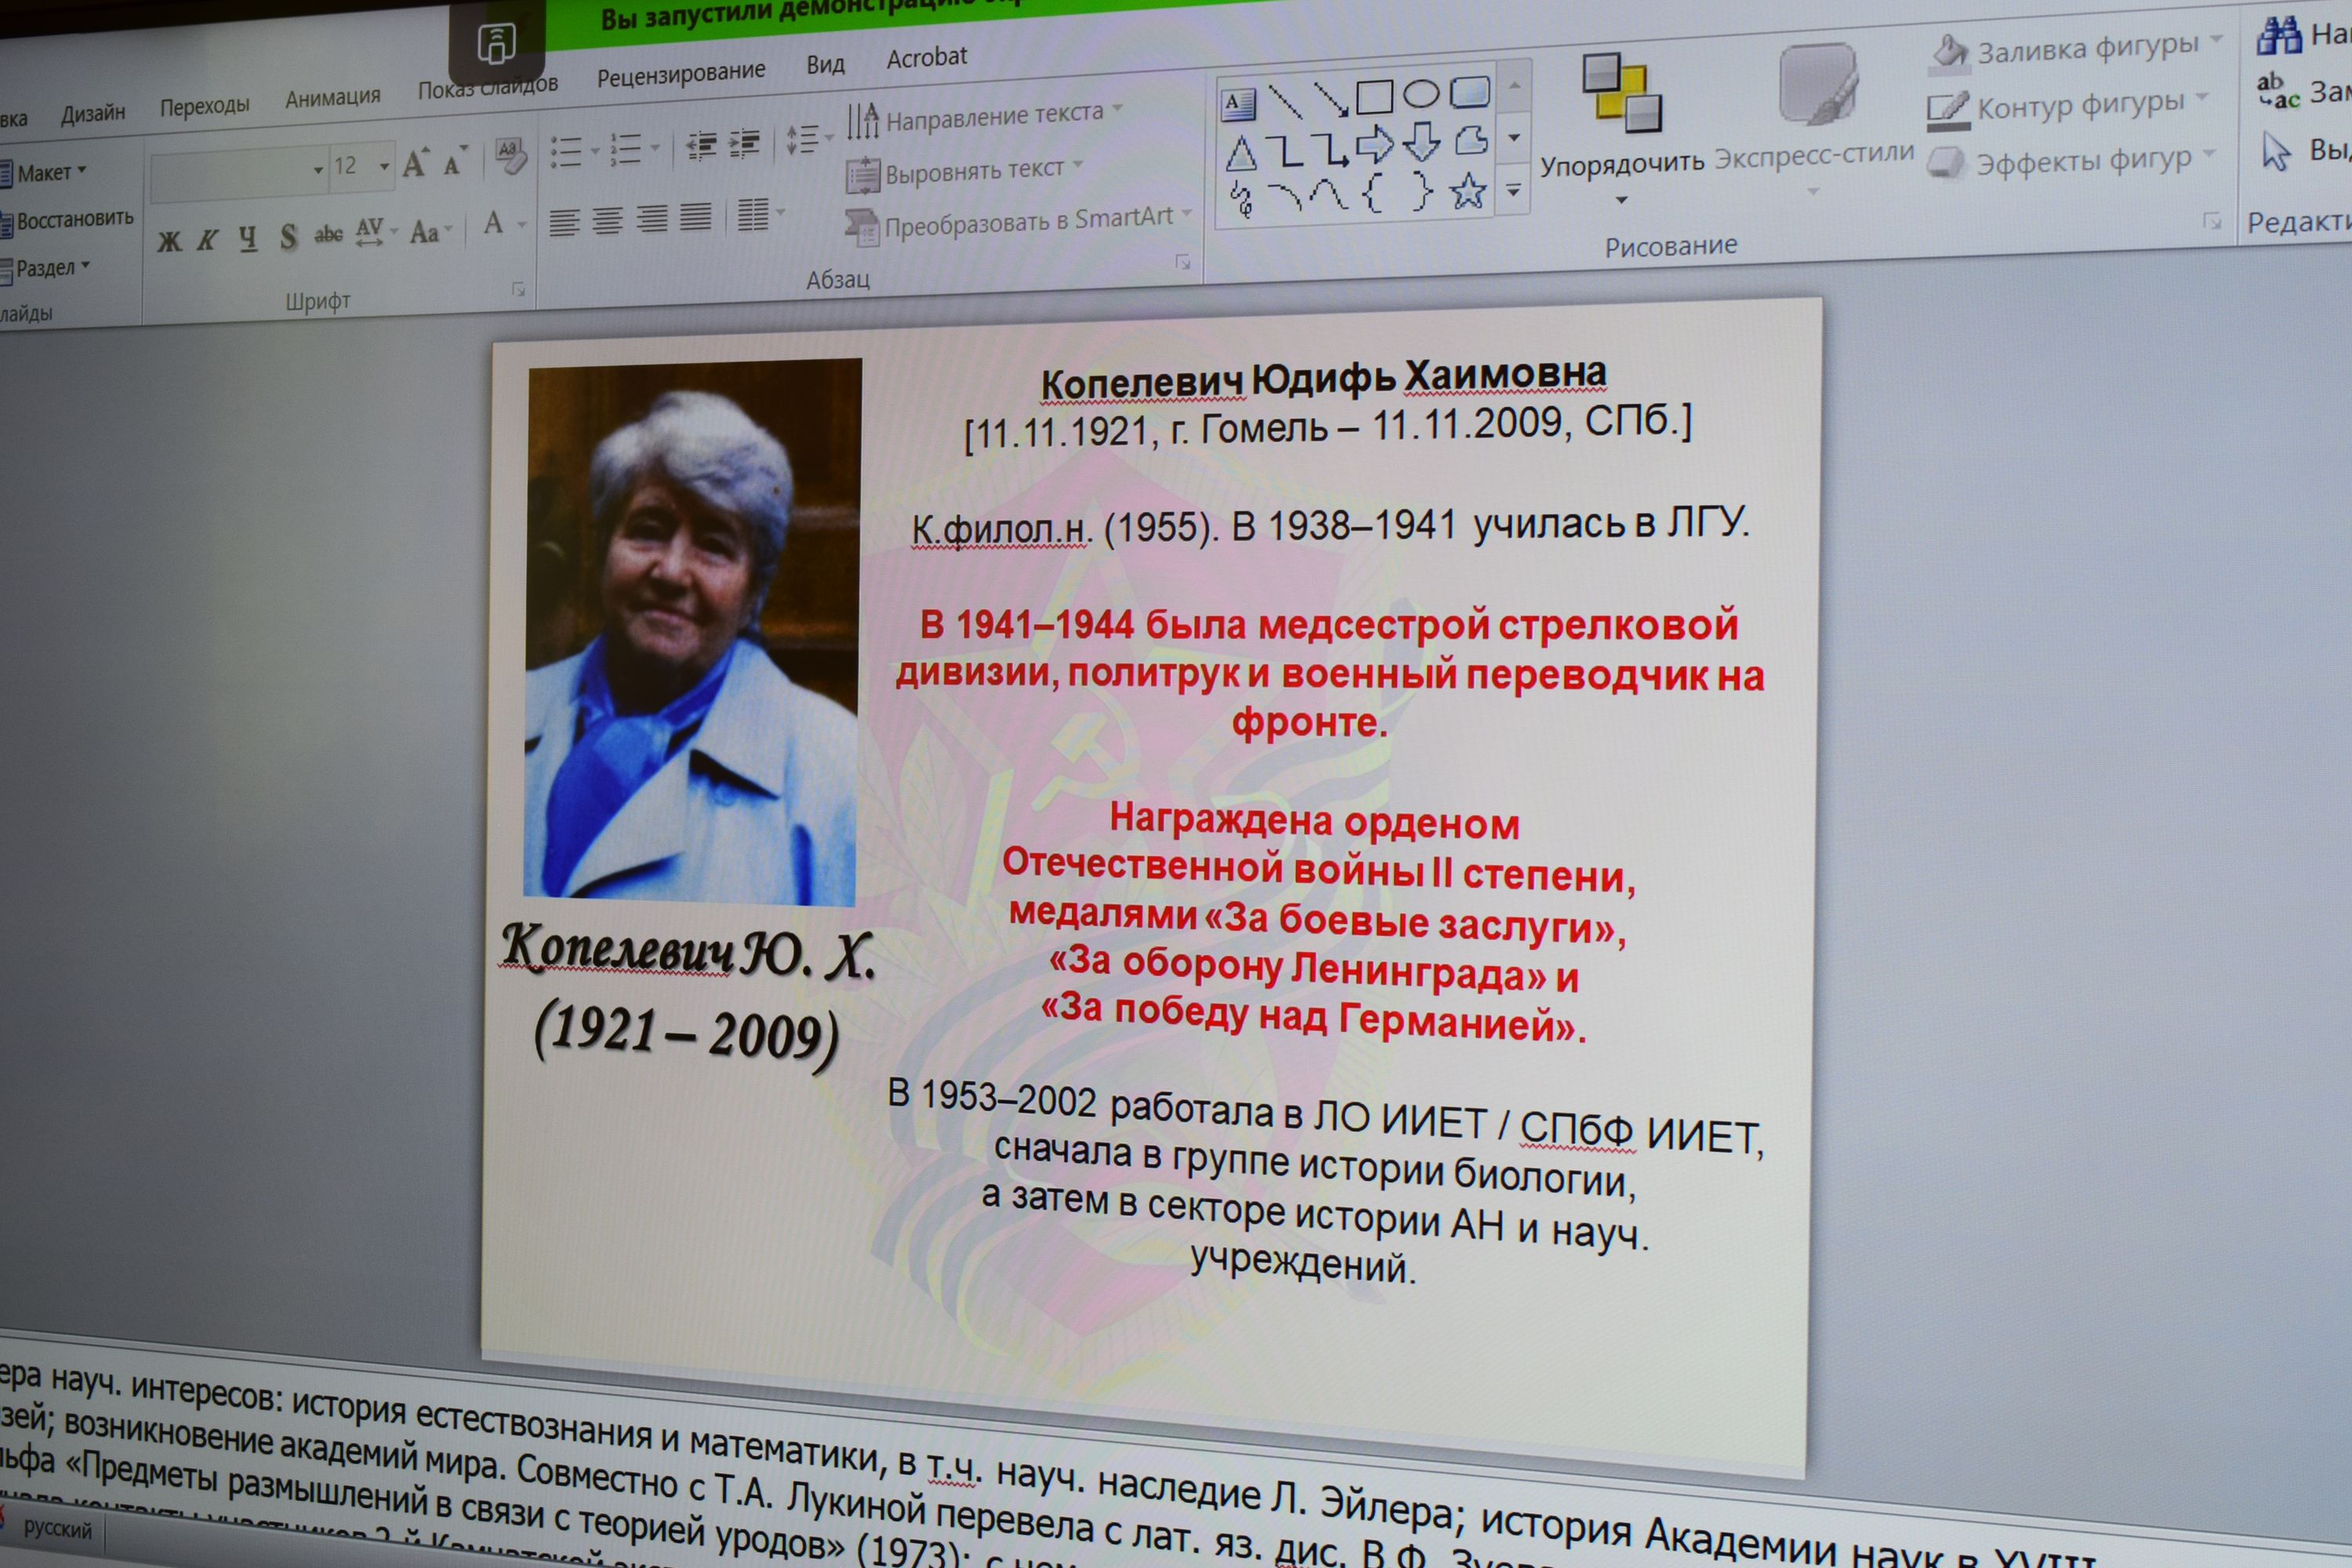Justify text alignment
Image resolution: width=2352 pixels, height=1568 pixels.
696,216
